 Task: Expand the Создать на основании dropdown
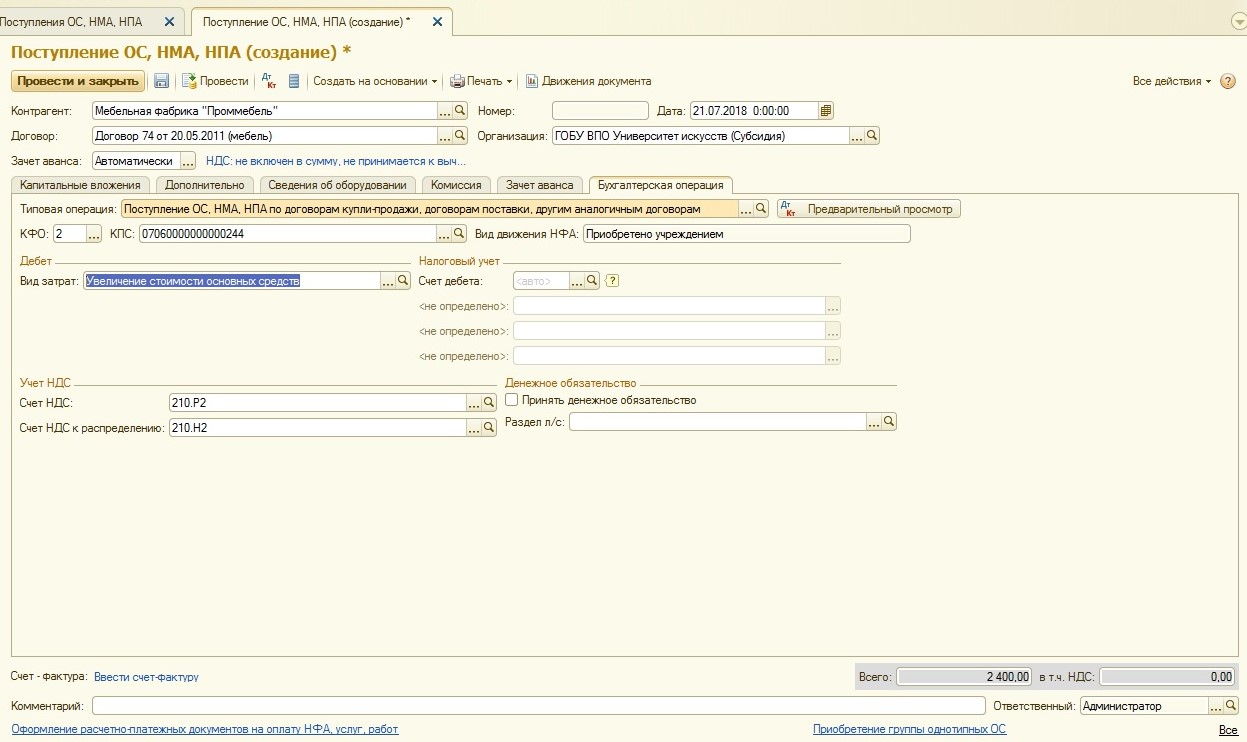tap(375, 81)
